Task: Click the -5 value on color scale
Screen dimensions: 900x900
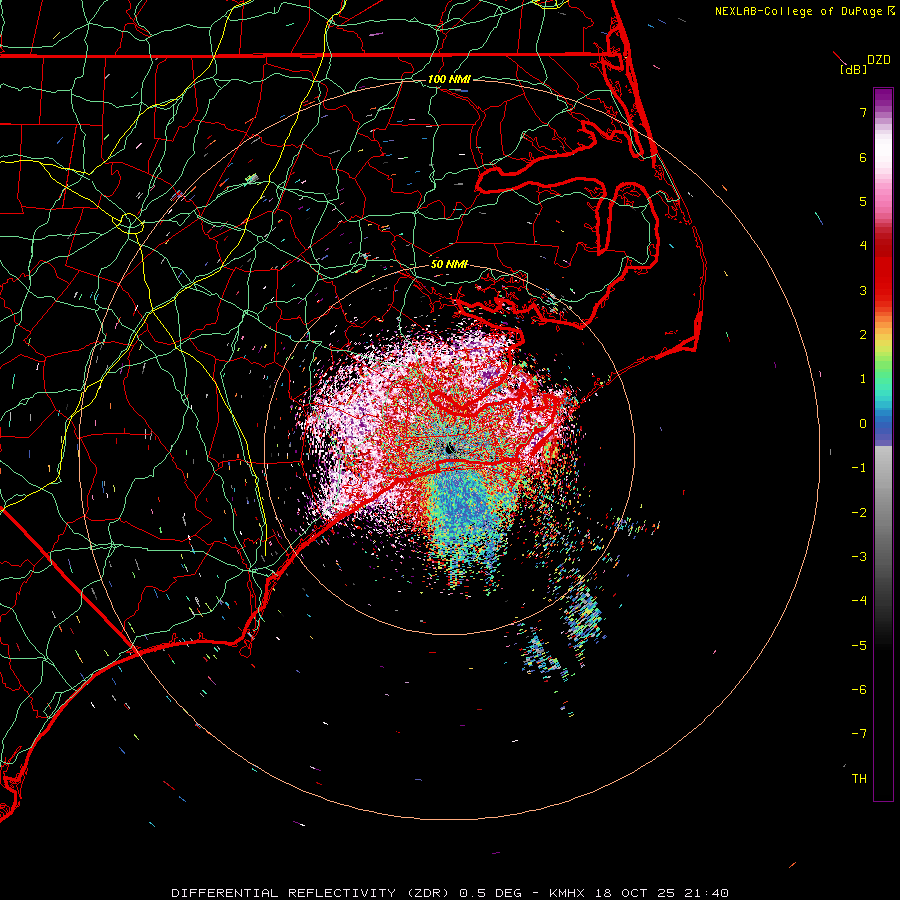Action: 859,646
